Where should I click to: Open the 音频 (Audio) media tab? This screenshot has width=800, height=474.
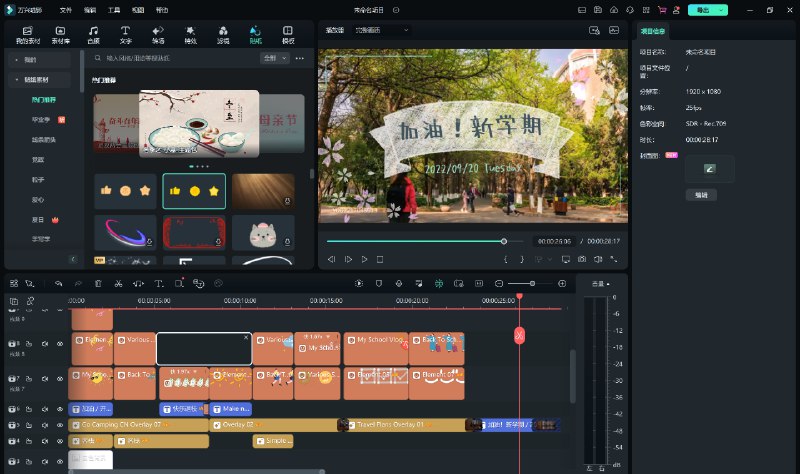point(93,35)
